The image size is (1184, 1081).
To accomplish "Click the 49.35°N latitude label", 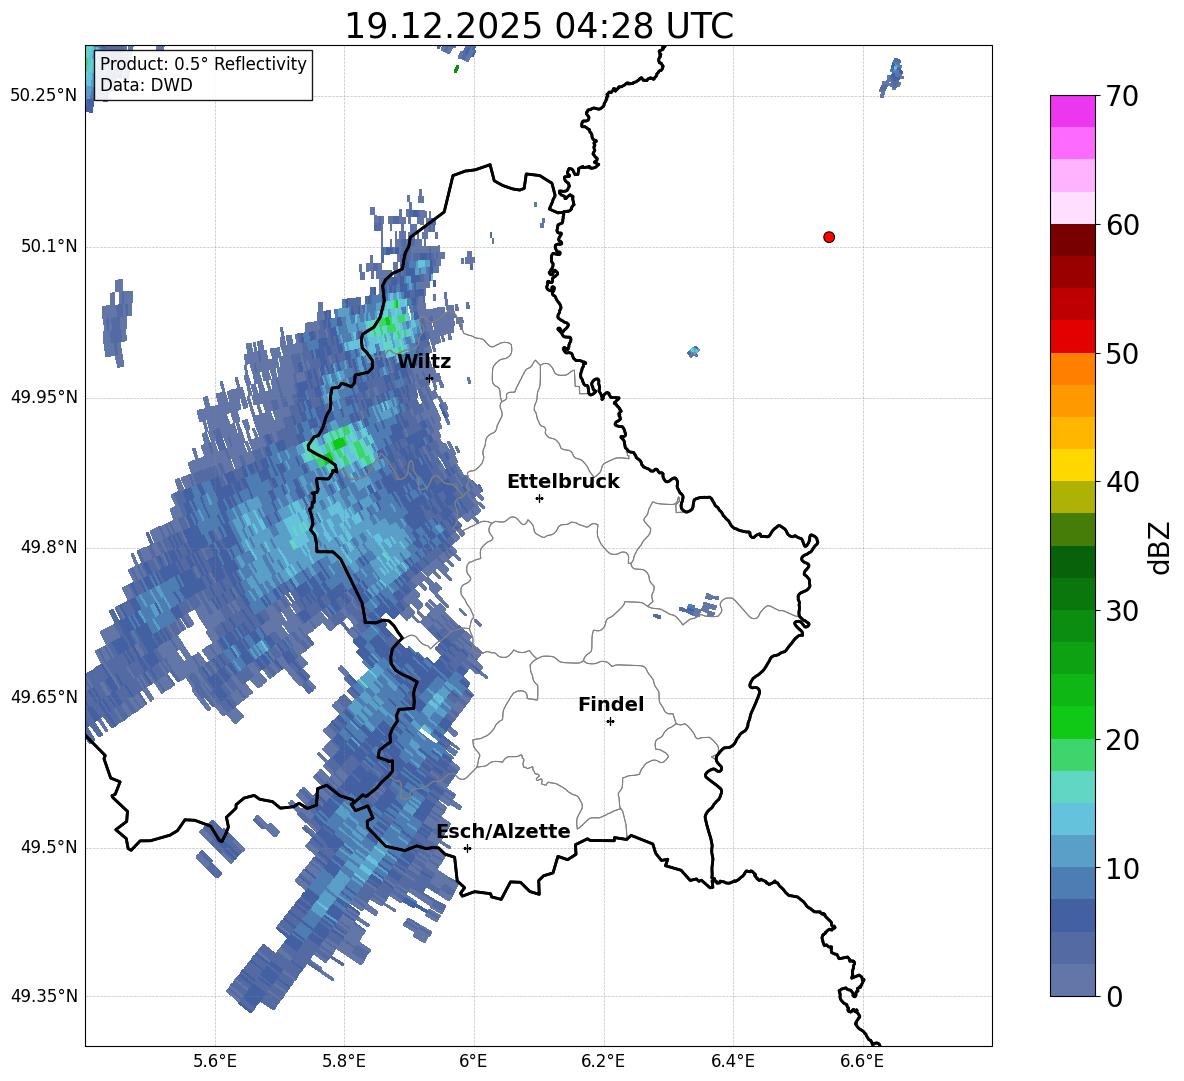I will [44, 996].
